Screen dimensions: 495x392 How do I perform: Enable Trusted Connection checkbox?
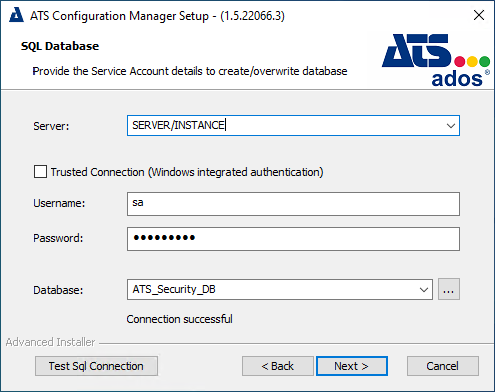click(x=40, y=172)
